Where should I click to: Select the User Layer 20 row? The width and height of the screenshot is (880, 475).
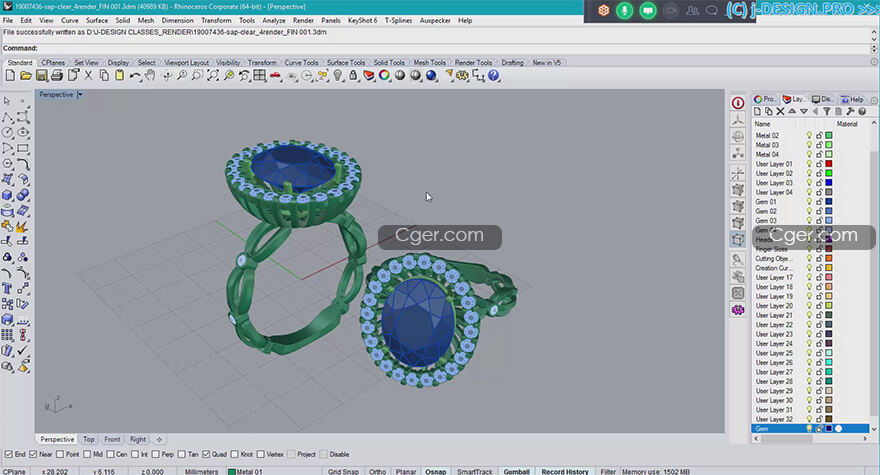point(810,306)
